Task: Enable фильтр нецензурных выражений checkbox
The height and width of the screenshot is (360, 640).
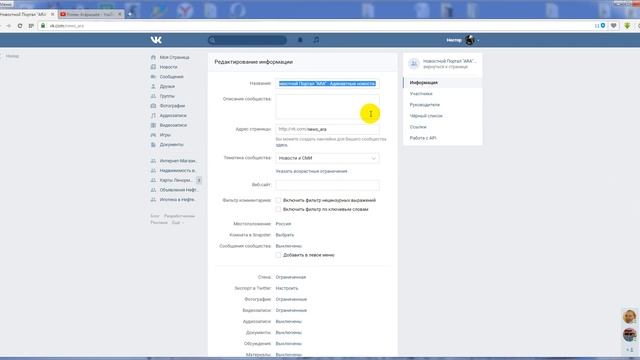Action: [x=278, y=200]
